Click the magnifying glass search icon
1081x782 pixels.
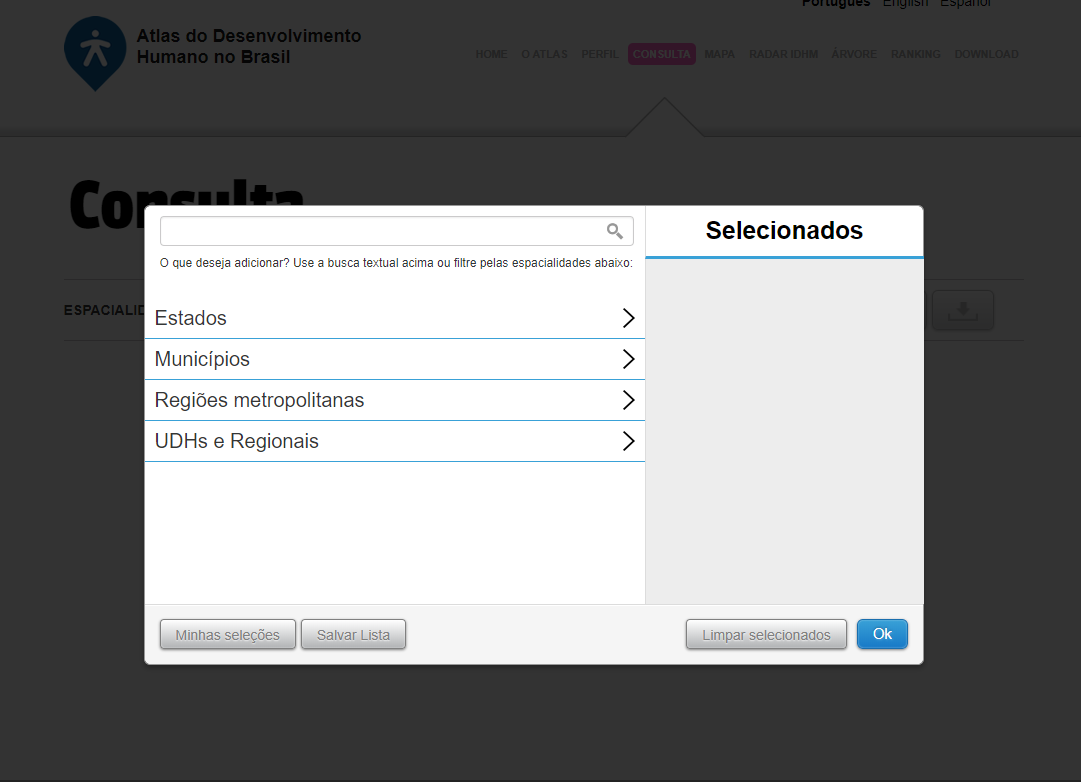coord(615,231)
